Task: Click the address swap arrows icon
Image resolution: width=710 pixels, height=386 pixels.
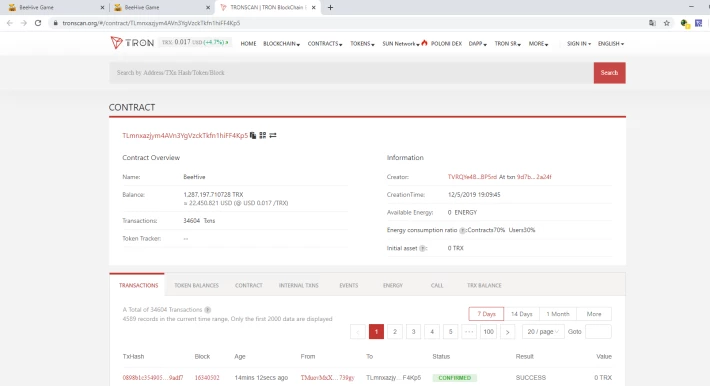Action: (273, 135)
